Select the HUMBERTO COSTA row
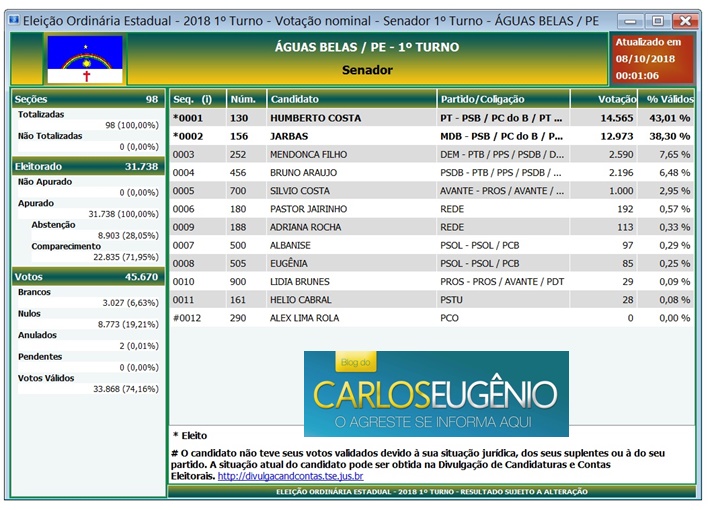 click(x=431, y=118)
